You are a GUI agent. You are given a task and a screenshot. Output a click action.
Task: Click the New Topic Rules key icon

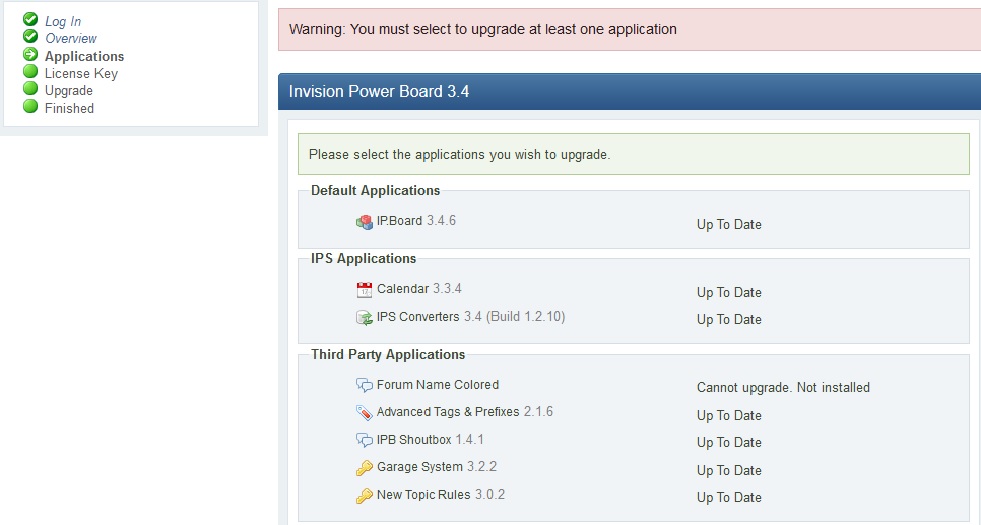click(364, 496)
